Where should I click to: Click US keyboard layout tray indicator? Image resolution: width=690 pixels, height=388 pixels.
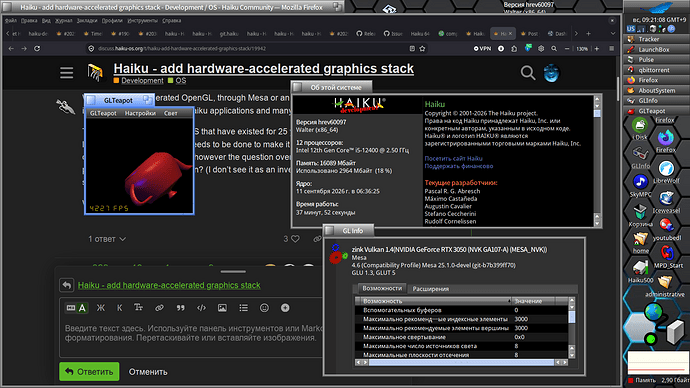click(631, 29)
